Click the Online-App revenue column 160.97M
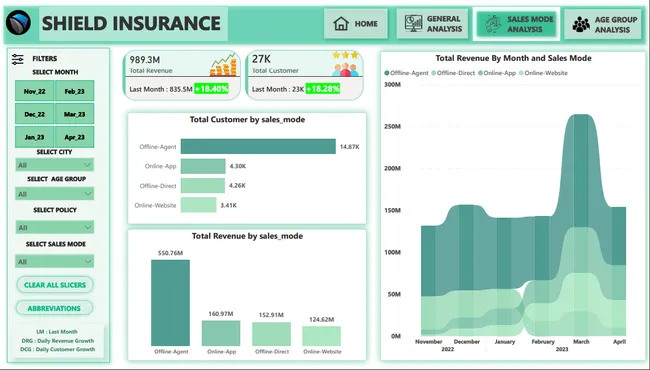Viewport: 650px width, 370px height. tap(221, 333)
